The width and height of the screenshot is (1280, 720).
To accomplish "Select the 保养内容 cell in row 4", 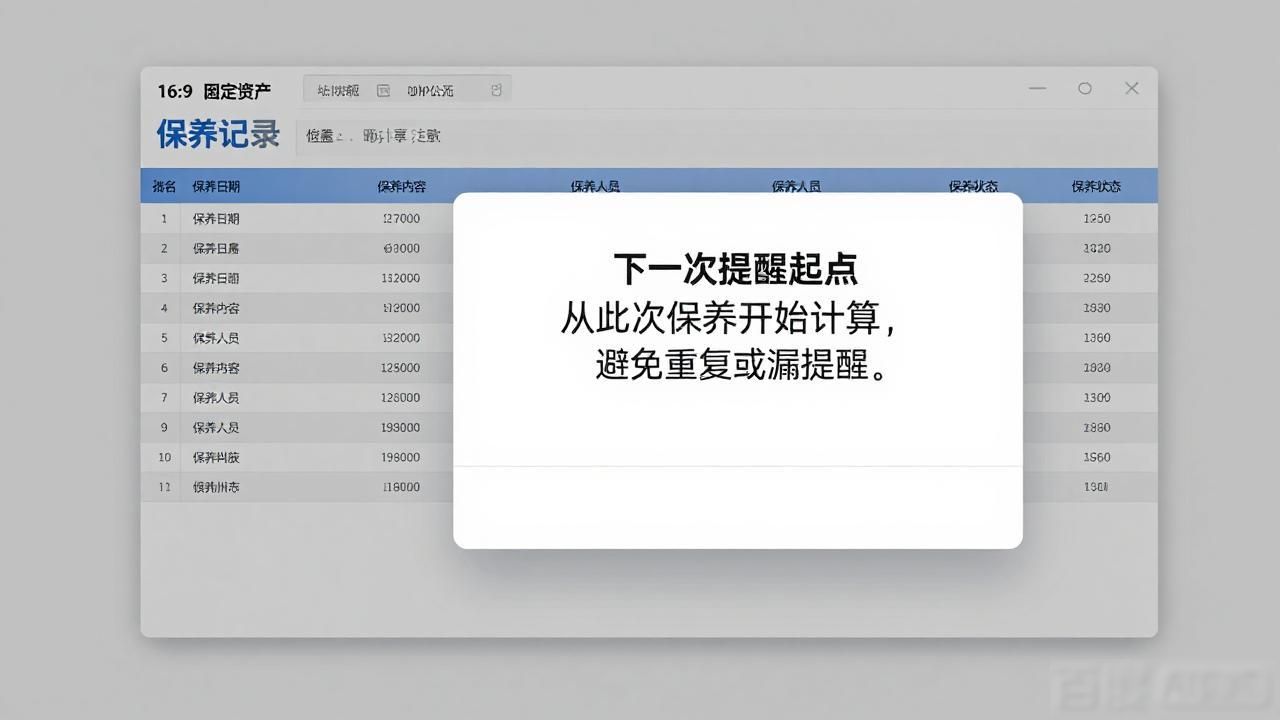I will pos(216,308).
